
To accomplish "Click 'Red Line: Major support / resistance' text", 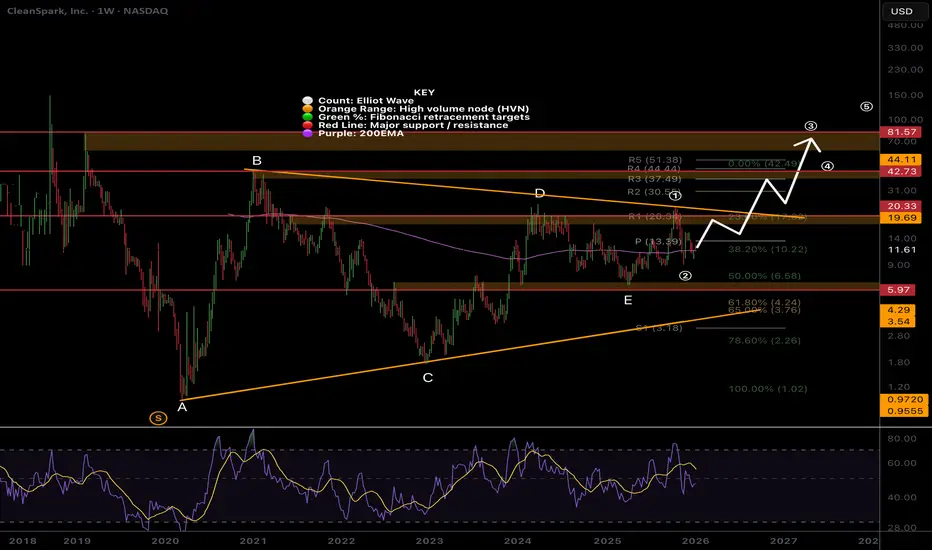I will [413, 125].
